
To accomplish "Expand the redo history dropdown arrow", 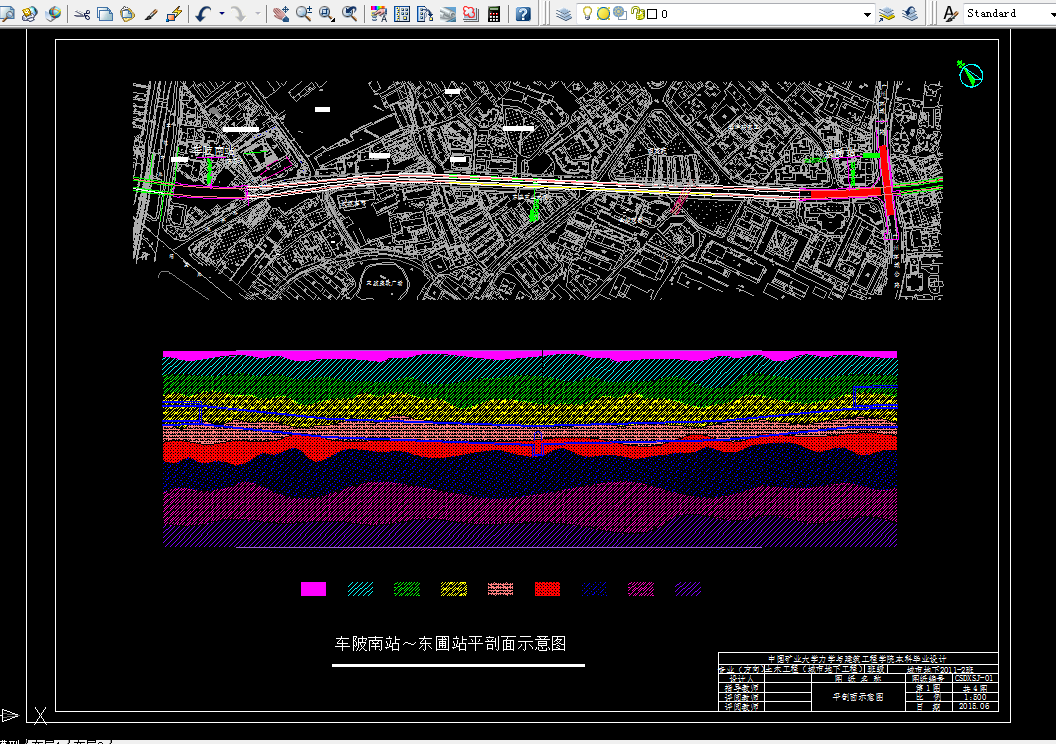I will (257, 13).
